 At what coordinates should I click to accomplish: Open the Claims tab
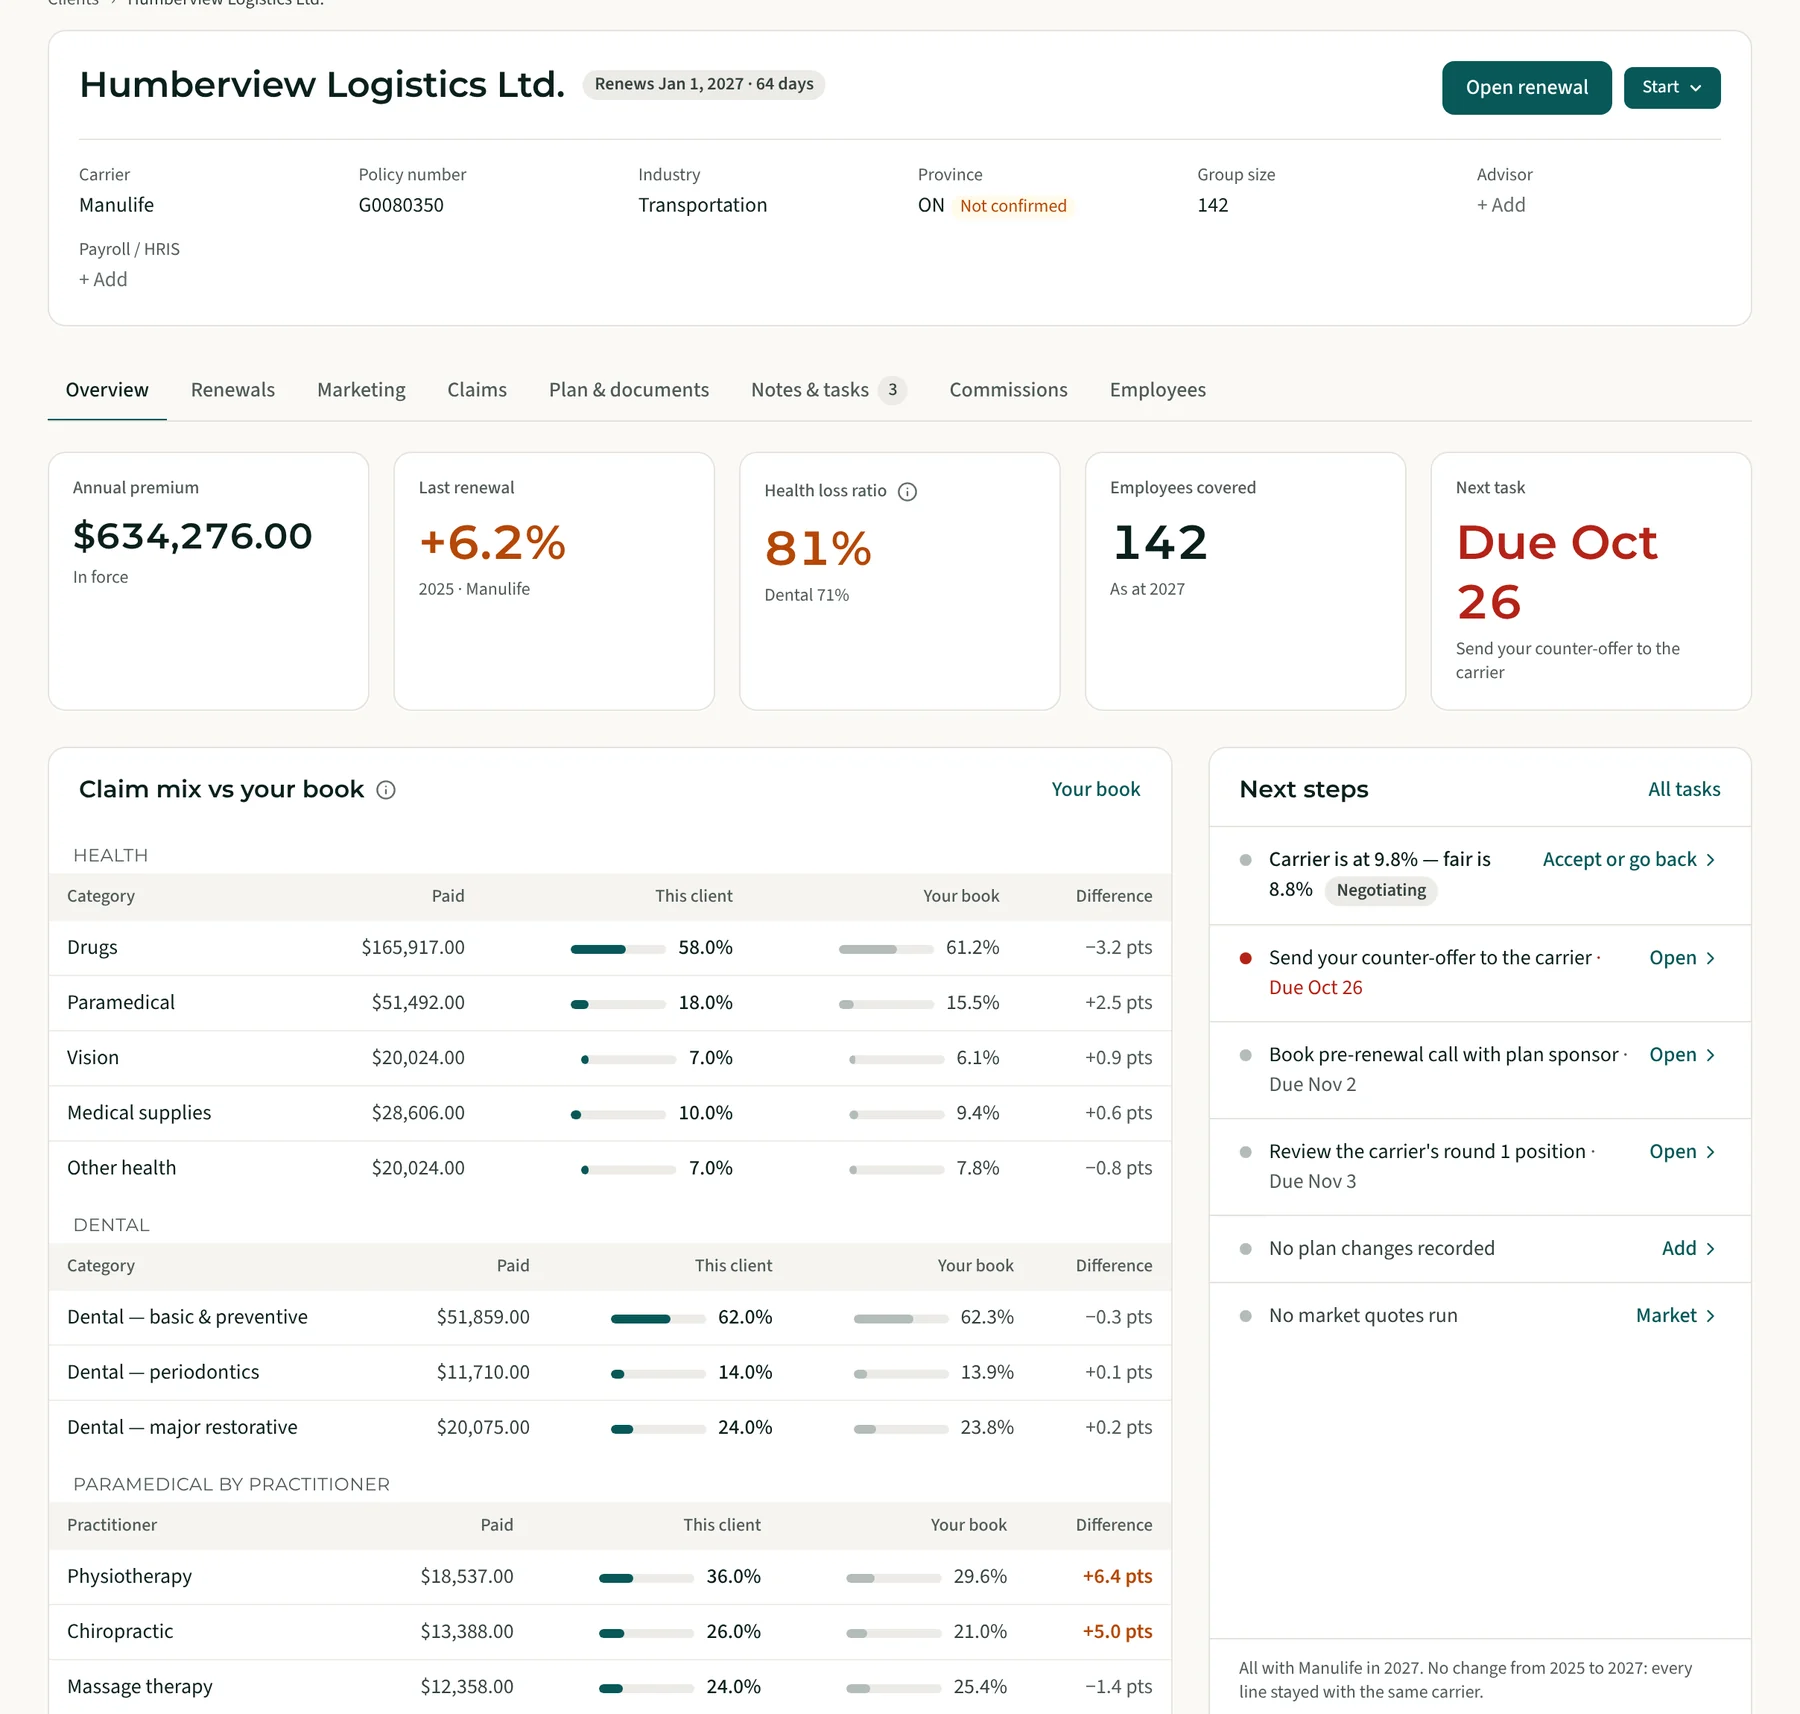pyautogui.click(x=477, y=390)
